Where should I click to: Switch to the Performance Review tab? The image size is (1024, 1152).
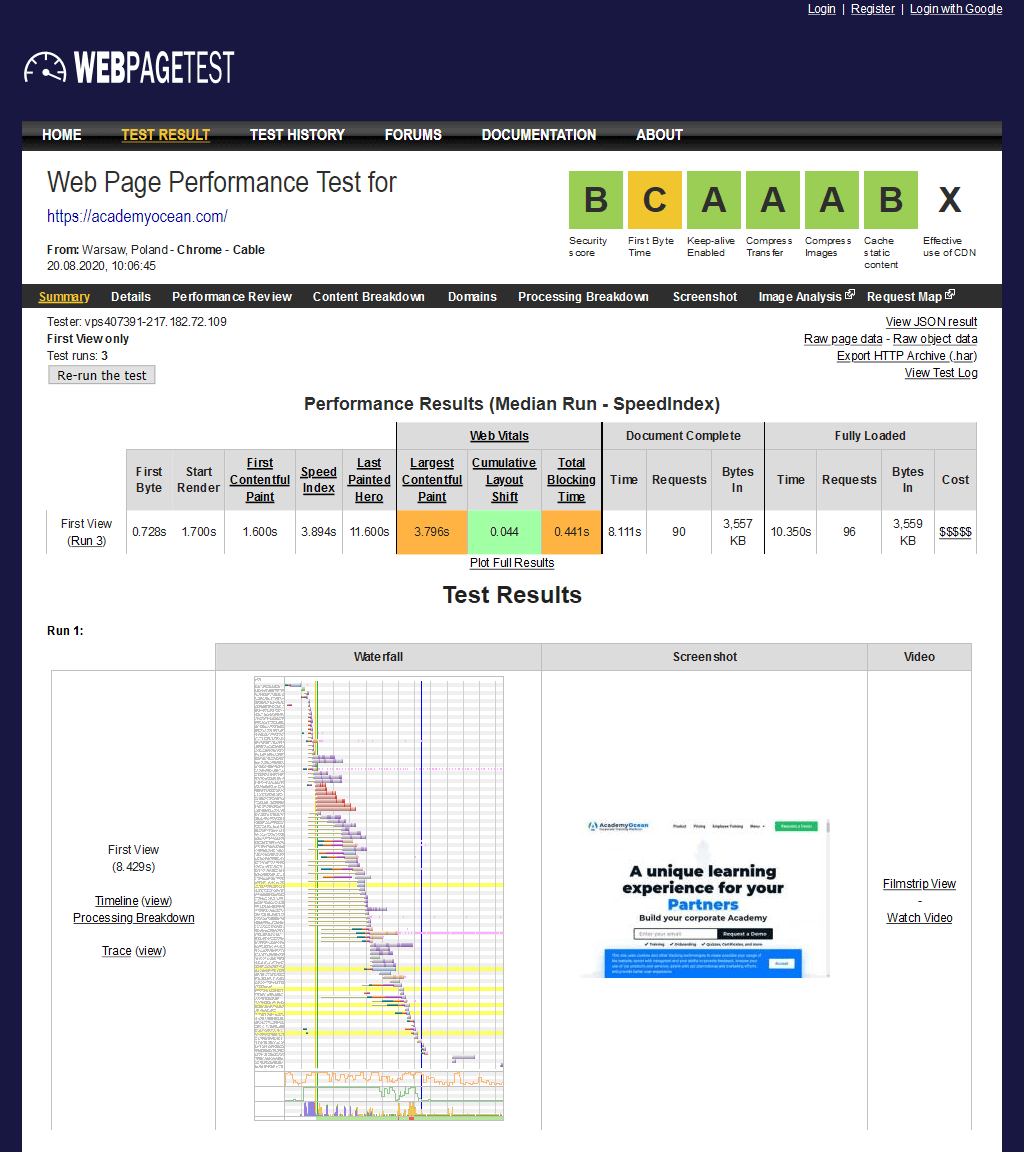[232, 297]
